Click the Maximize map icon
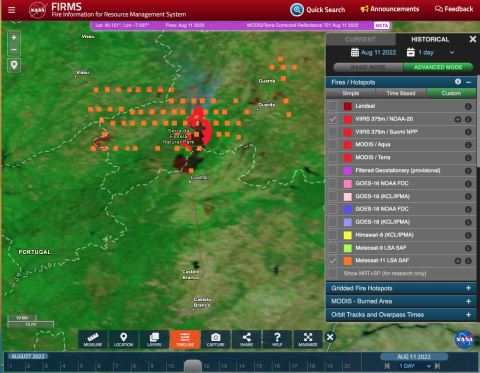Viewport: 480px width, 373px height. coord(308,339)
